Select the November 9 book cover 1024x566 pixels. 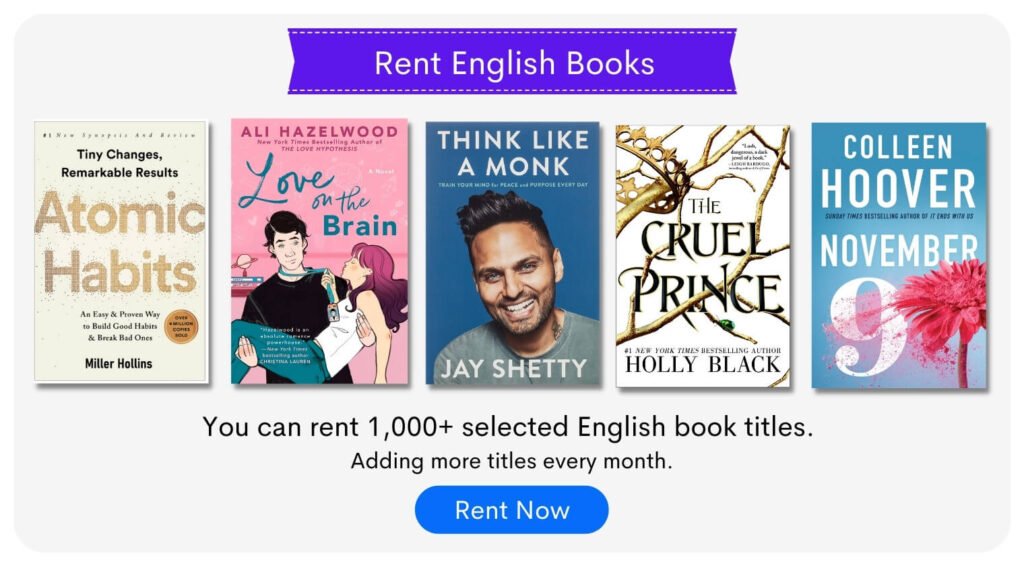tap(899, 255)
